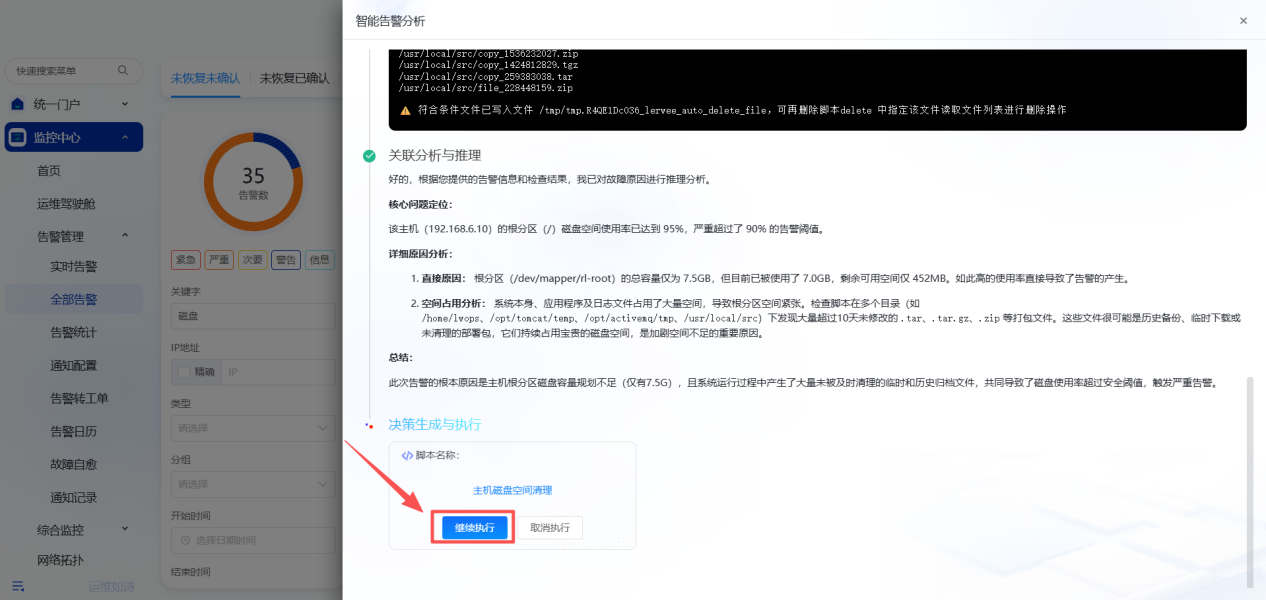The image size is (1266, 600).
Task: Collapse the 监控中心 menu chevron
Action: [125, 137]
